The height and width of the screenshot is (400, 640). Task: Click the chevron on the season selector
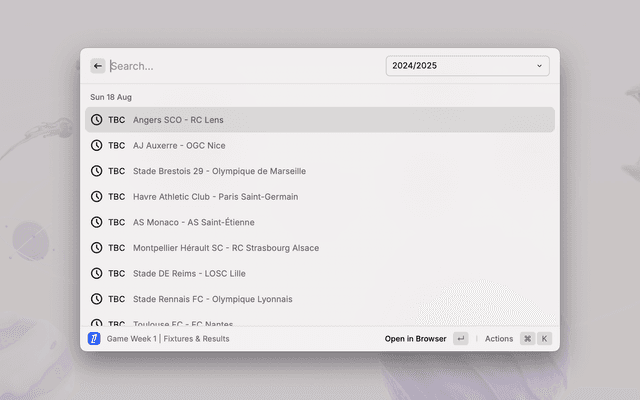point(540,66)
